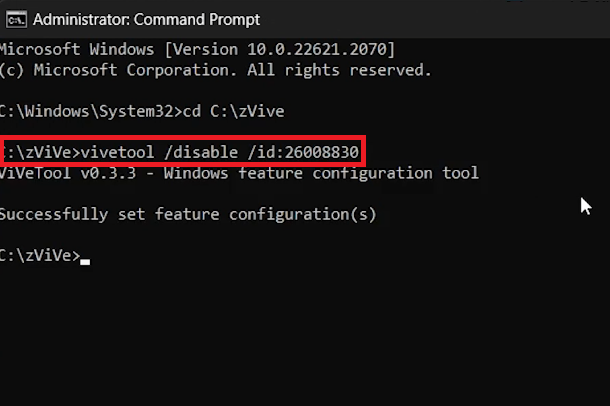Click the word "Administrator" in the title bar

(80, 19)
